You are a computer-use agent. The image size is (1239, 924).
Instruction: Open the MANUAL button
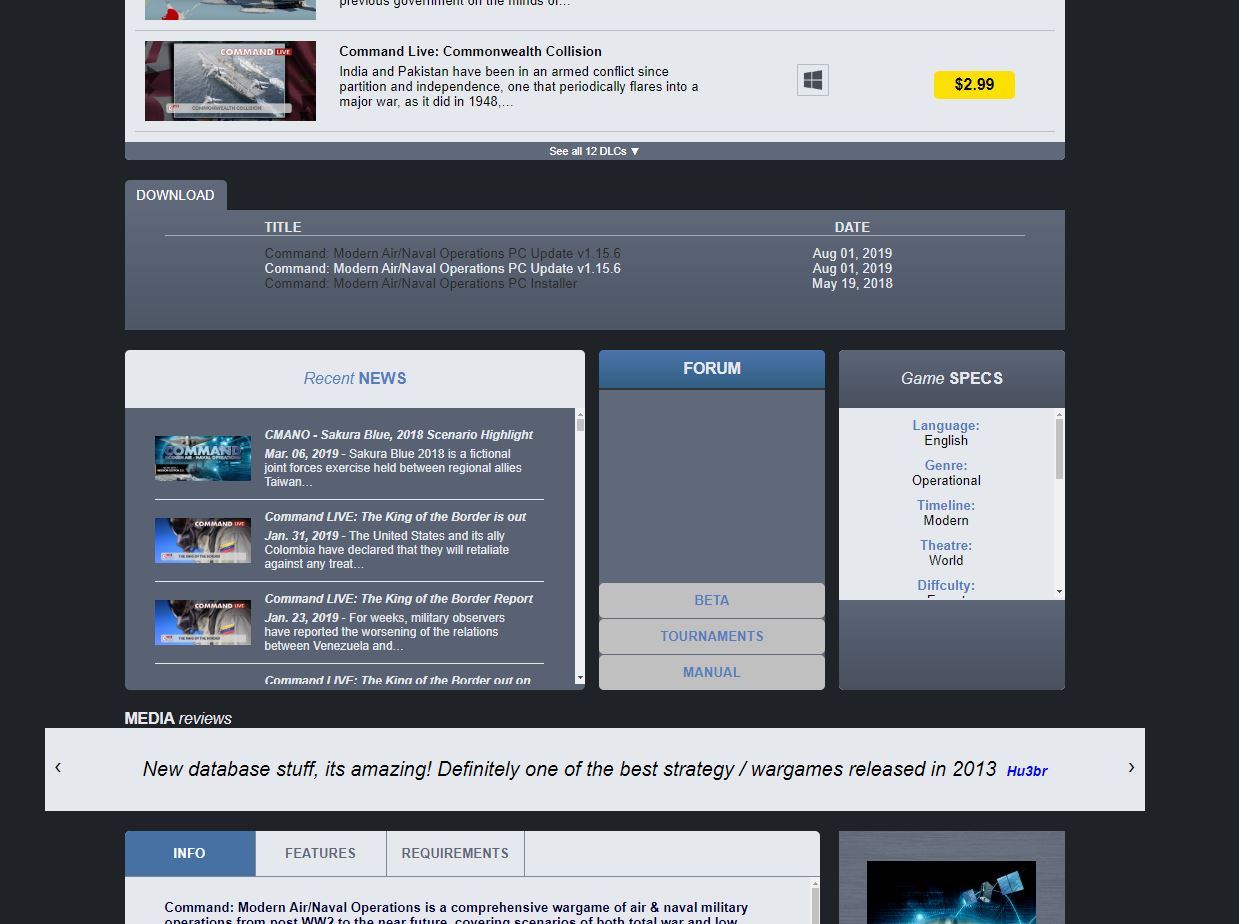coord(712,672)
